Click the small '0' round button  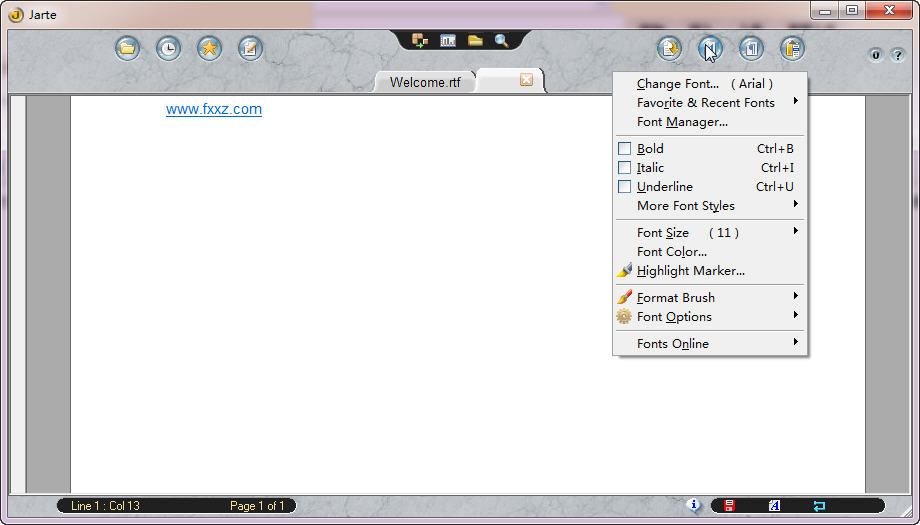(875, 55)
